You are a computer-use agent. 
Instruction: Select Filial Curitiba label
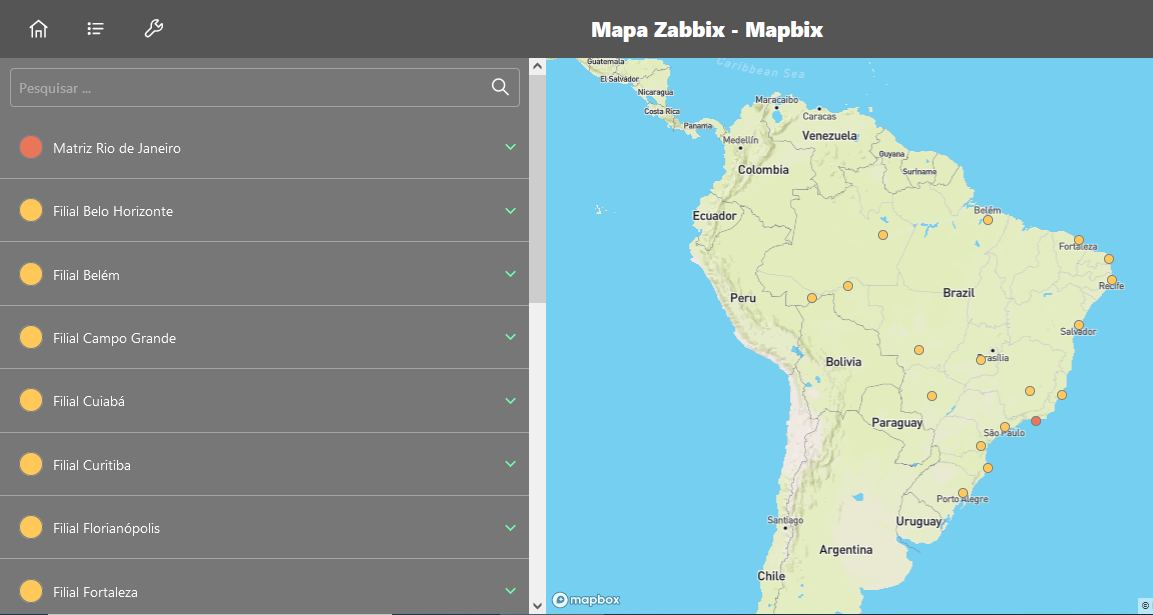click(x=92, y=465)
